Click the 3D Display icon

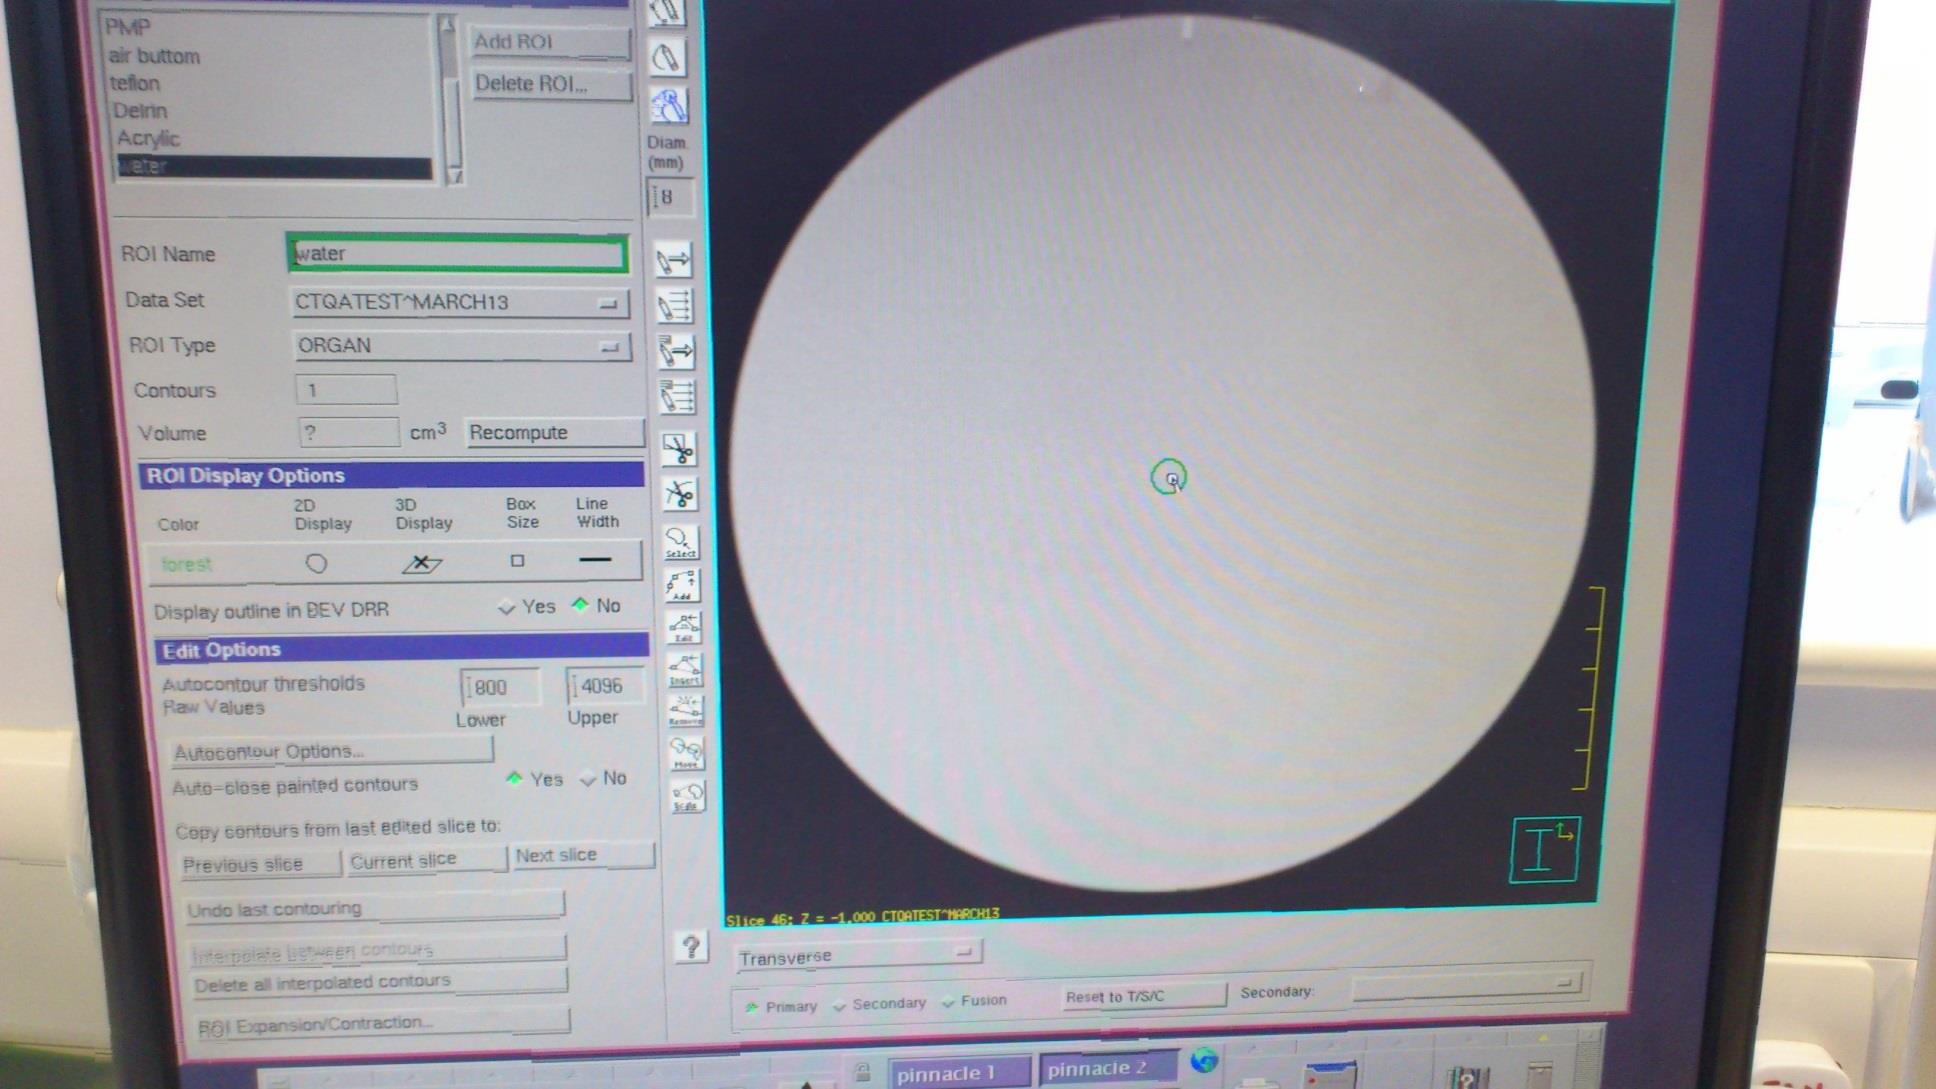[422, 563]
